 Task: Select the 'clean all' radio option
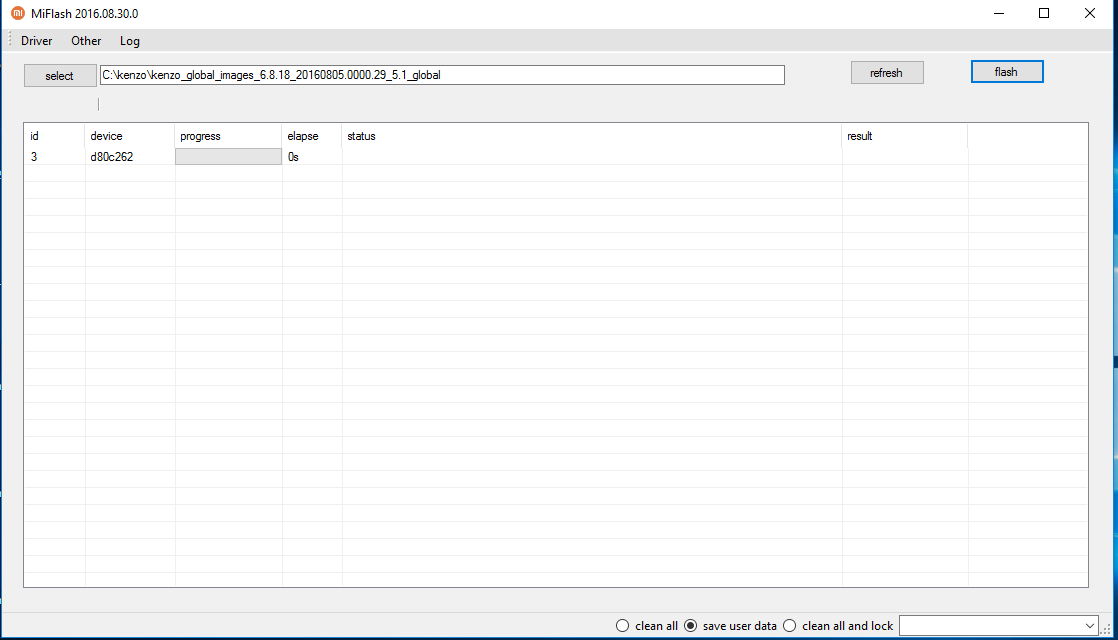(x=647, y=626)
